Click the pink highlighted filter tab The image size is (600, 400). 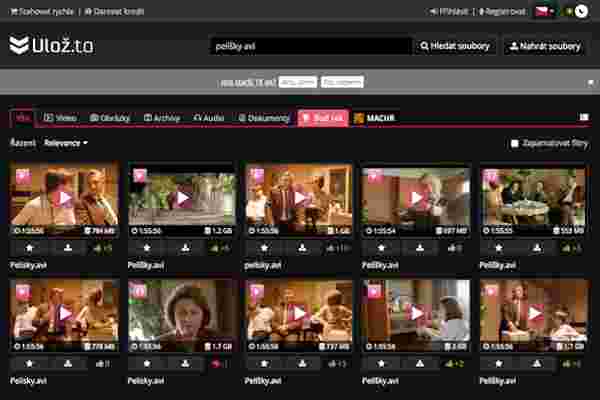[x=323, y=118]
